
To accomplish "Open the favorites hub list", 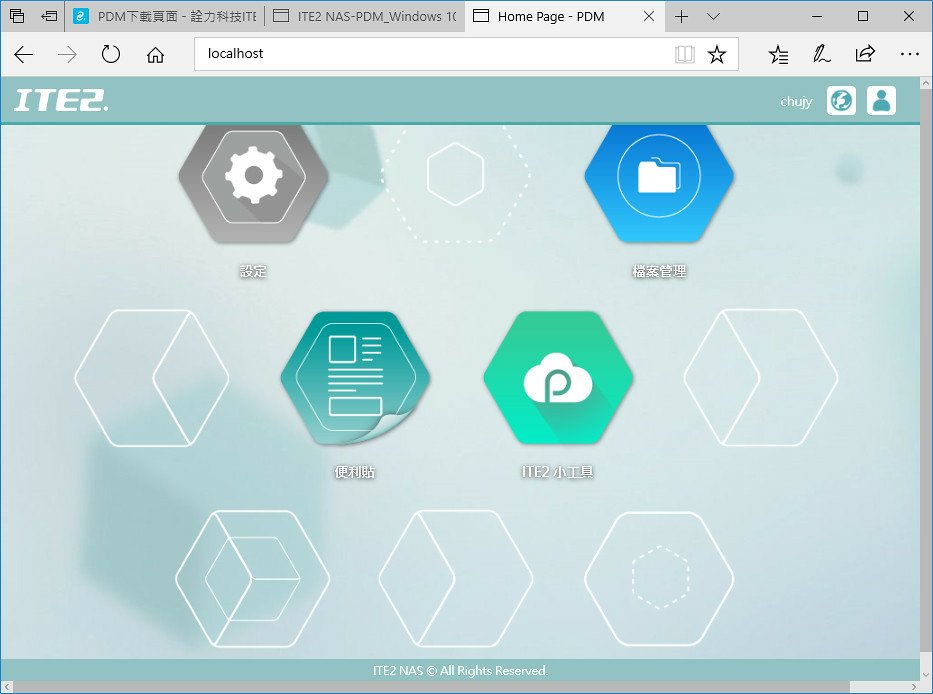I will pos(778,55).
